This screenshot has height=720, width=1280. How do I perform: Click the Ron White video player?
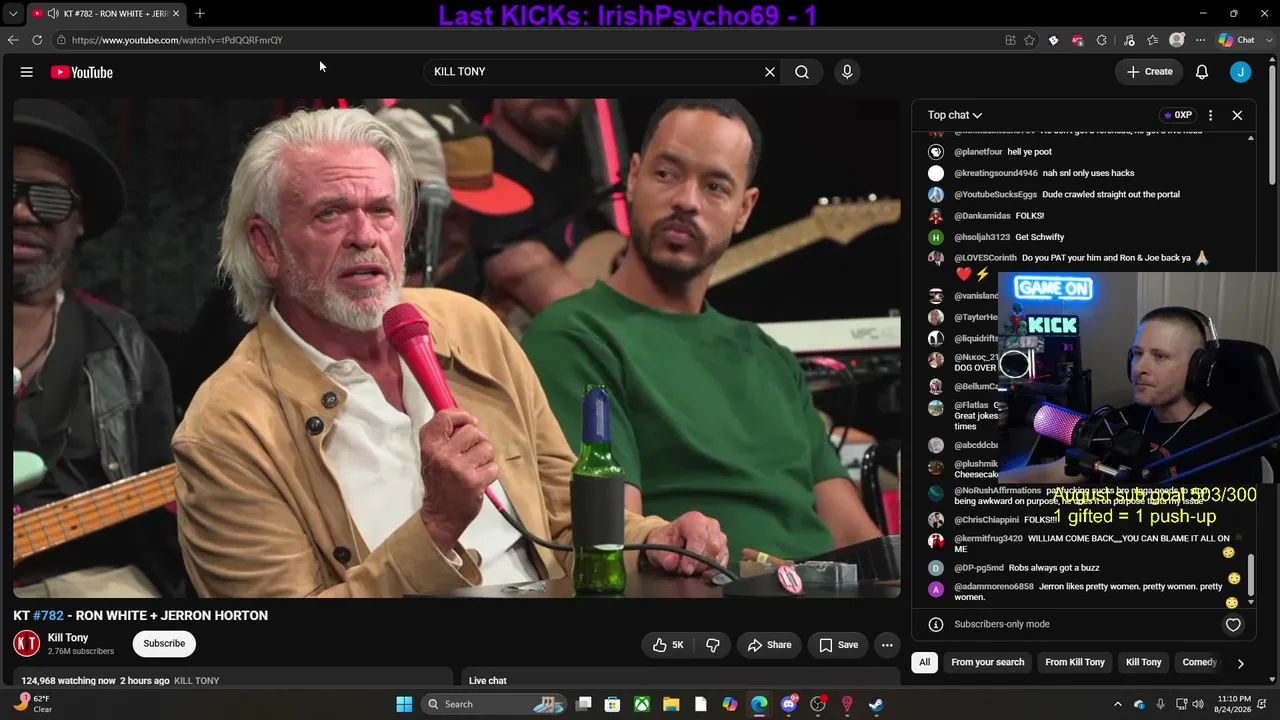click(457, 348)
